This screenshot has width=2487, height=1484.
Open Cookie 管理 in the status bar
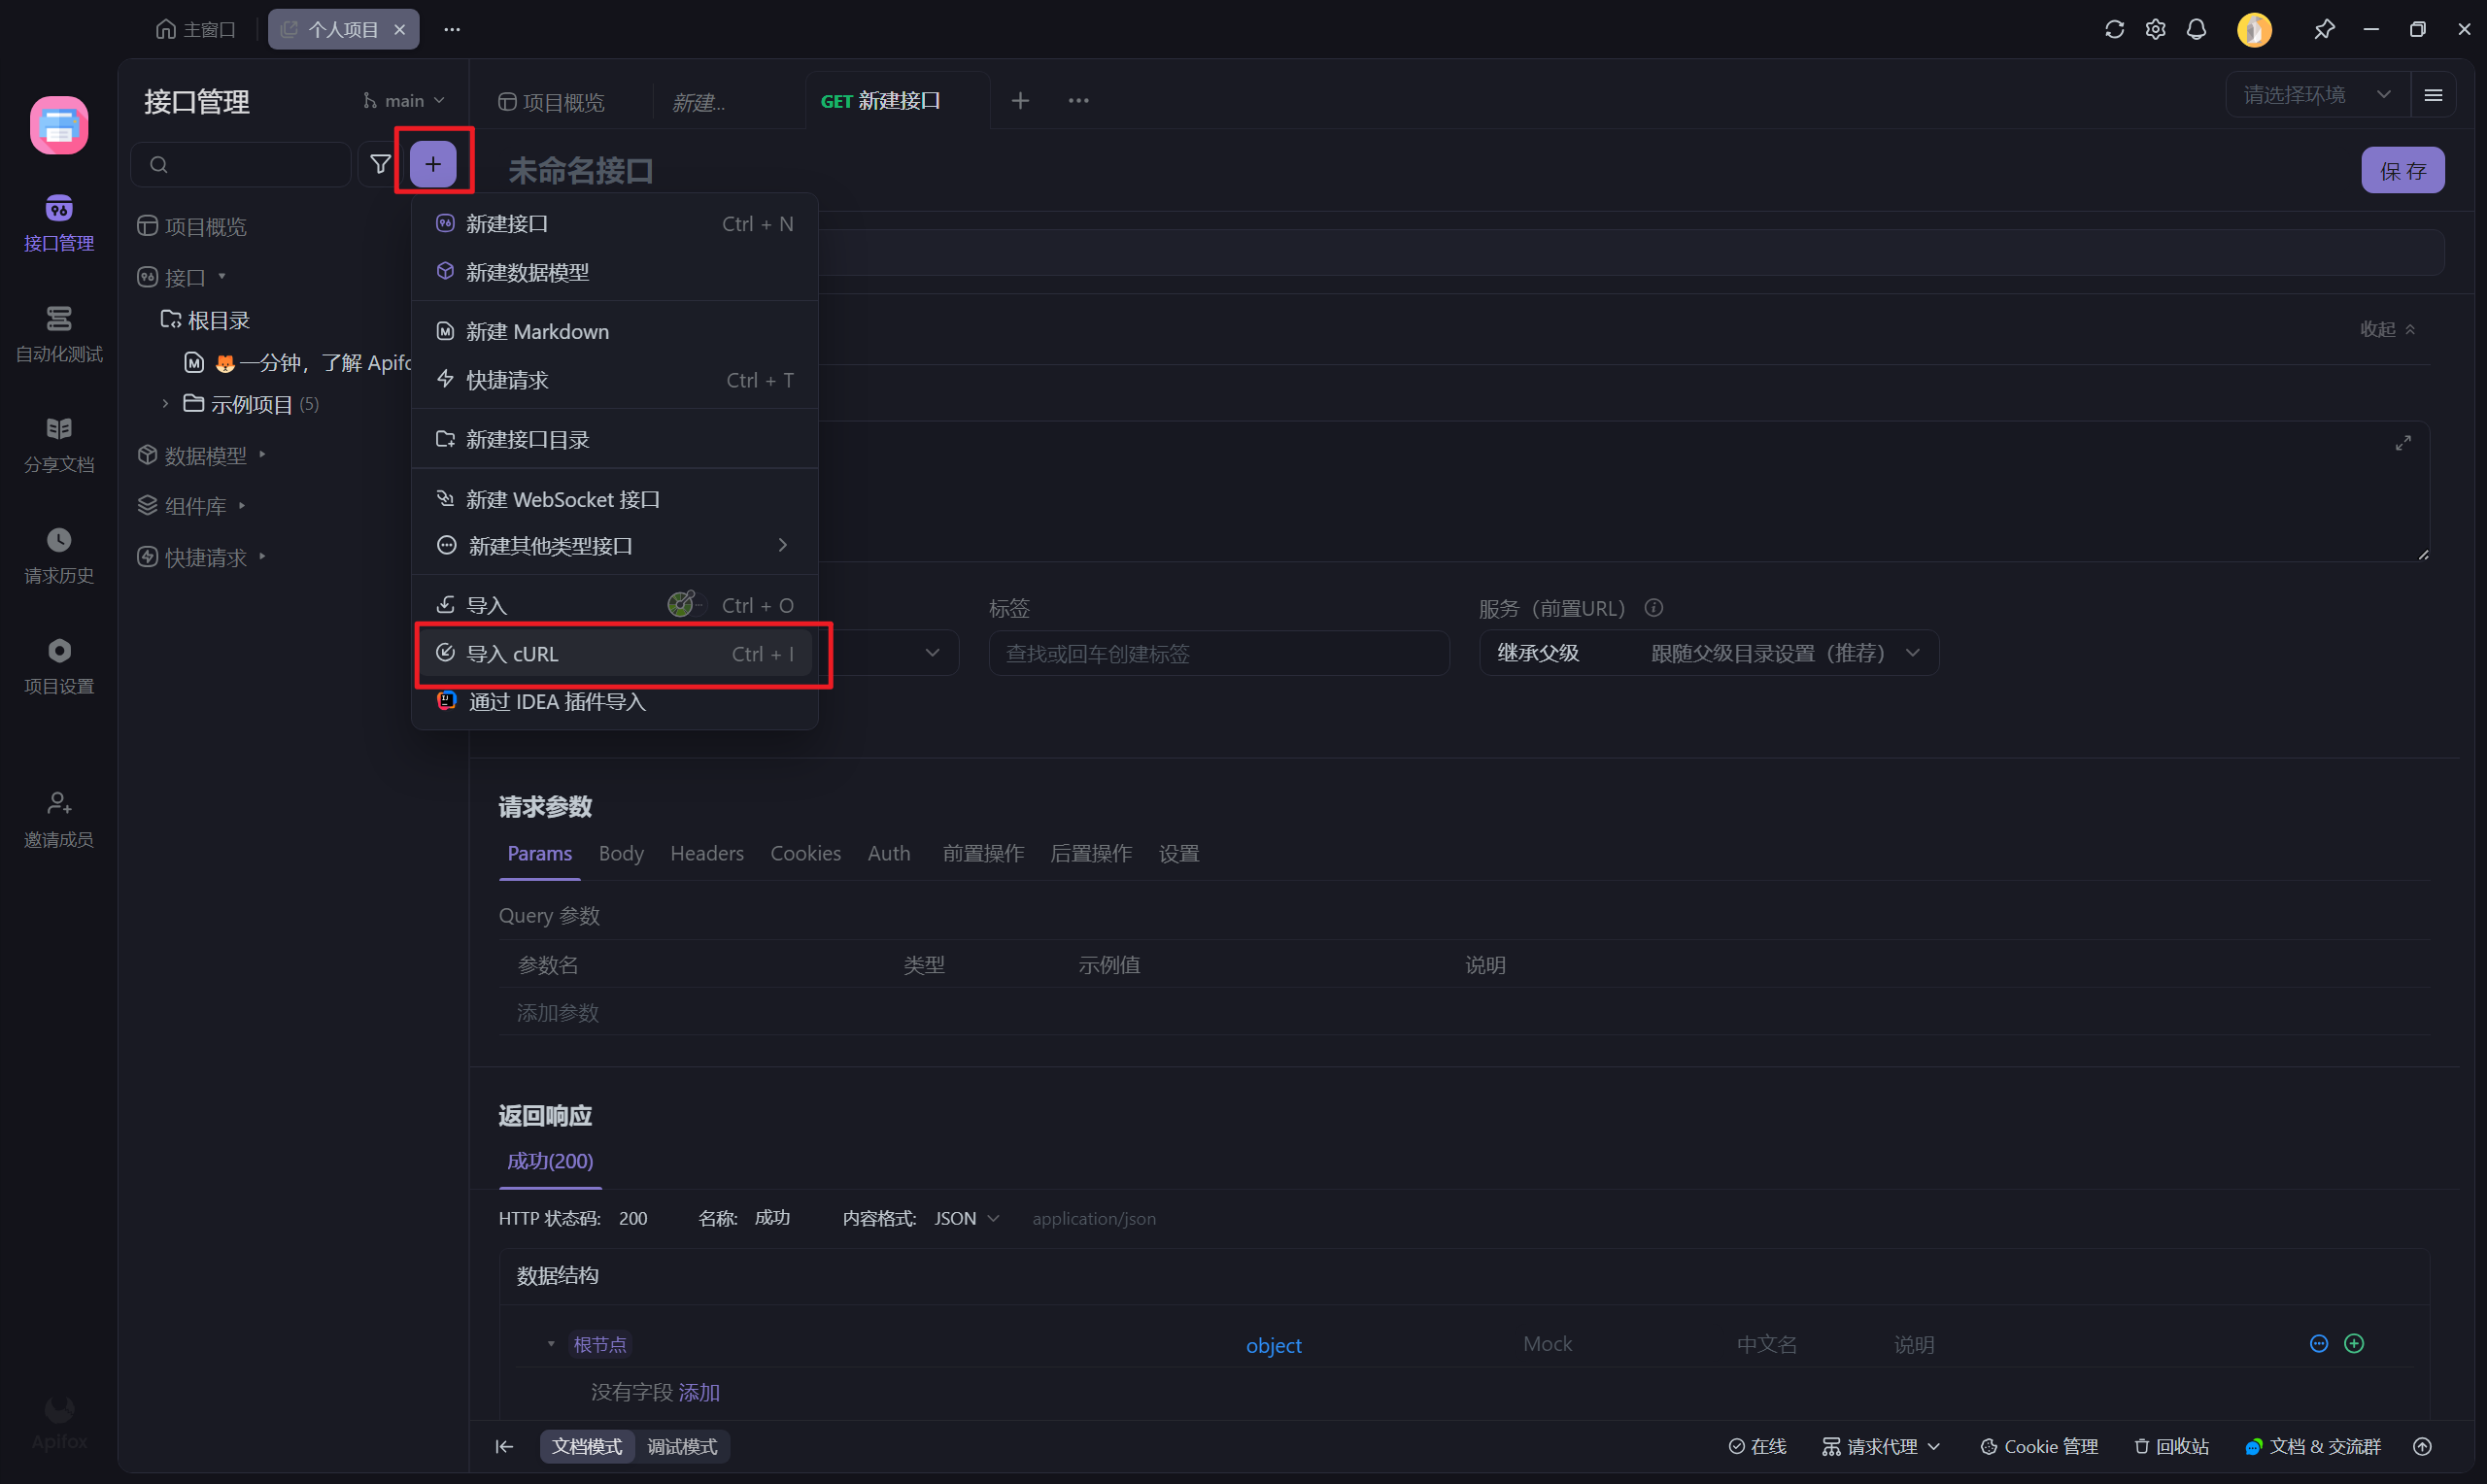pyautogui.click(x=2040, y=1446)
